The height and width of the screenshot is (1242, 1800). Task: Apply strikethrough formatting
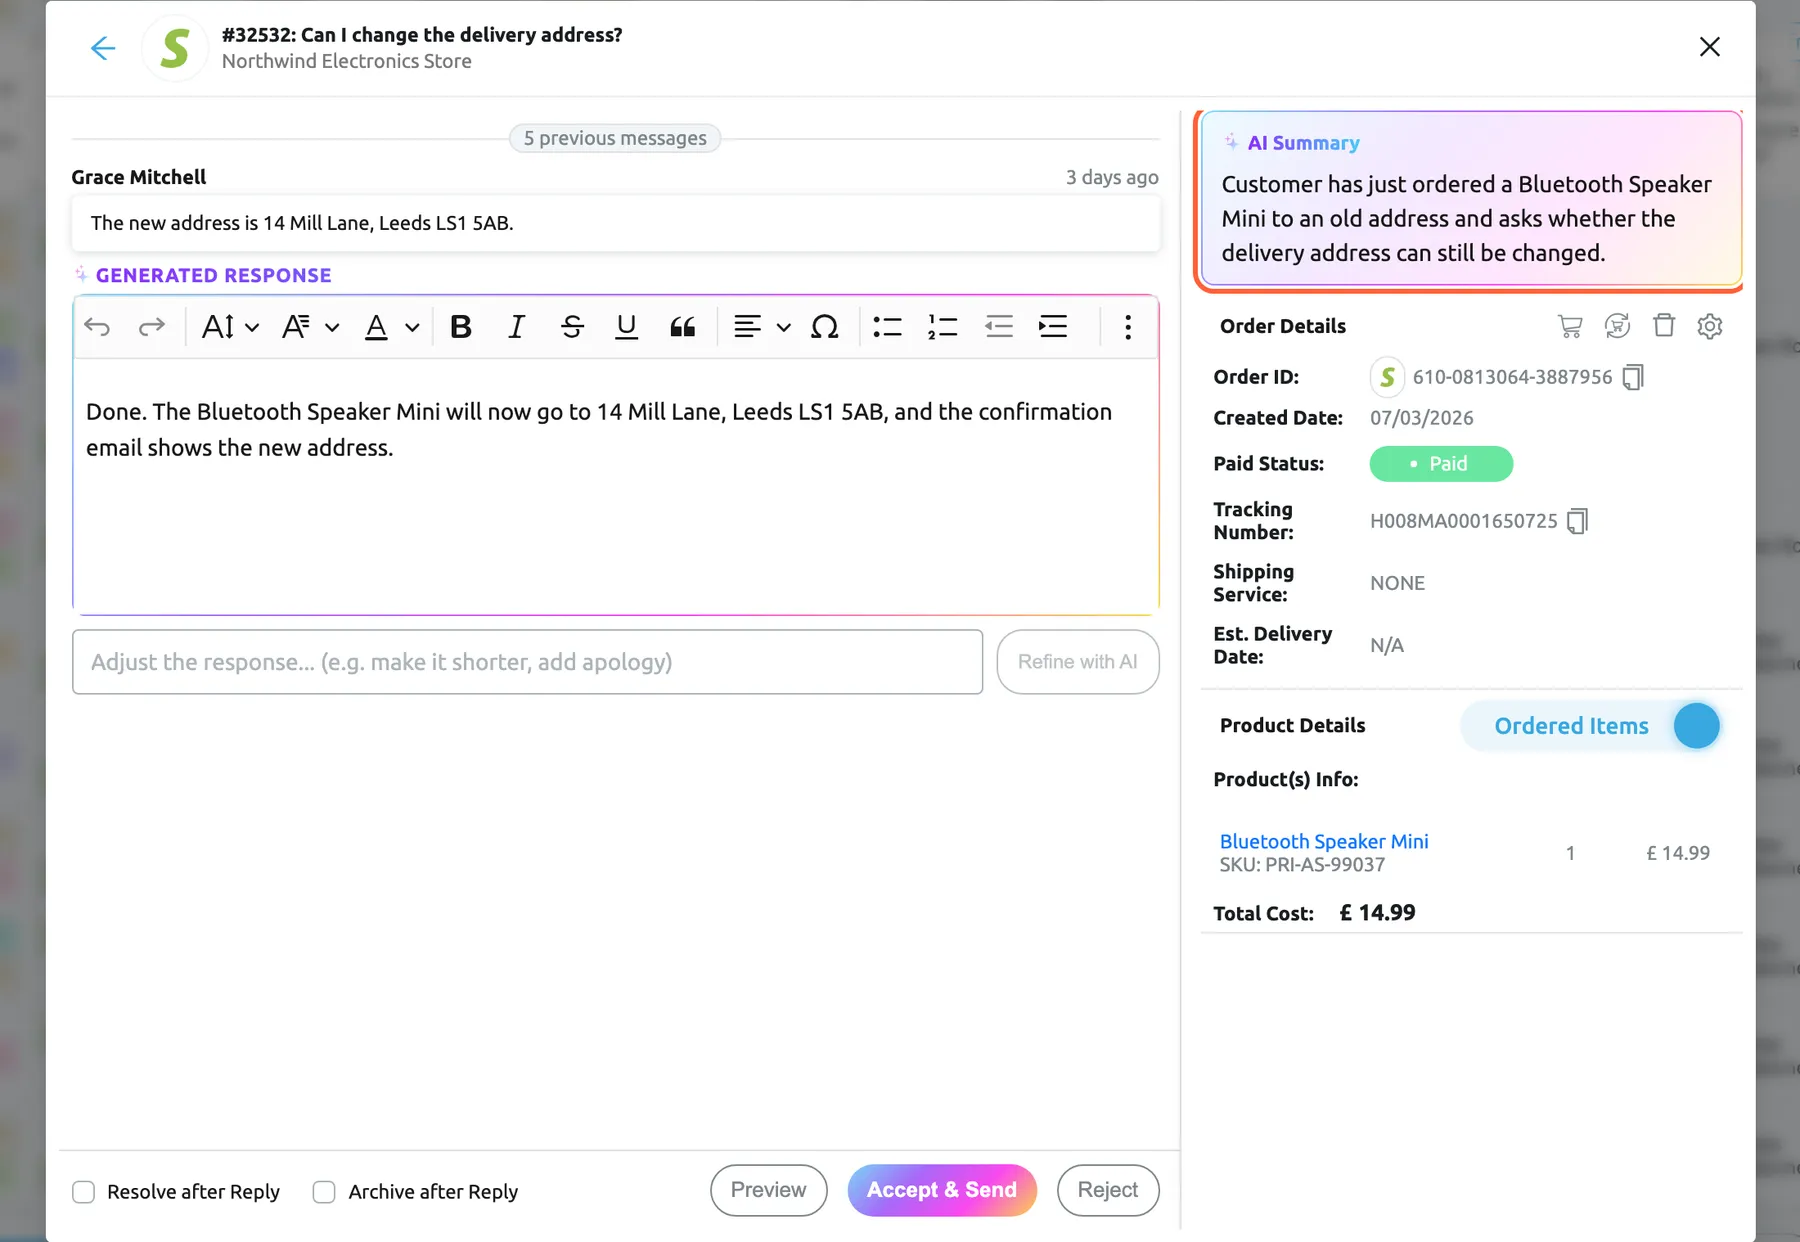pyautogui.click(x=572, y=327)
